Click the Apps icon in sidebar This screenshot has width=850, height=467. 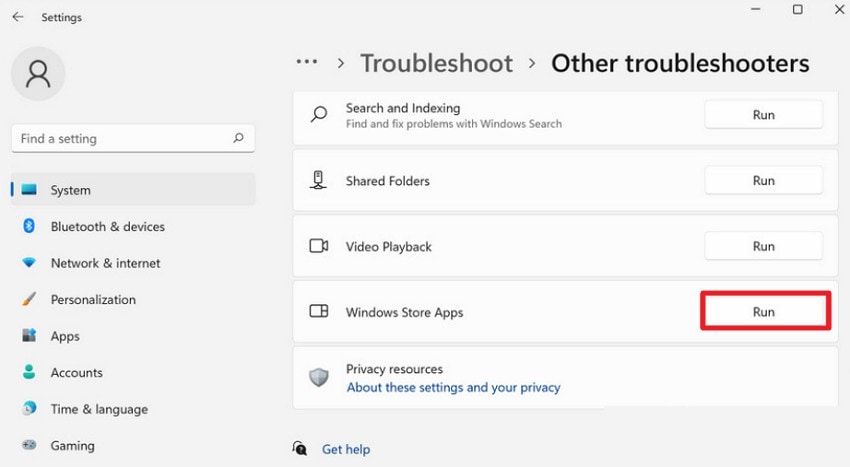(x=29, y=335)
